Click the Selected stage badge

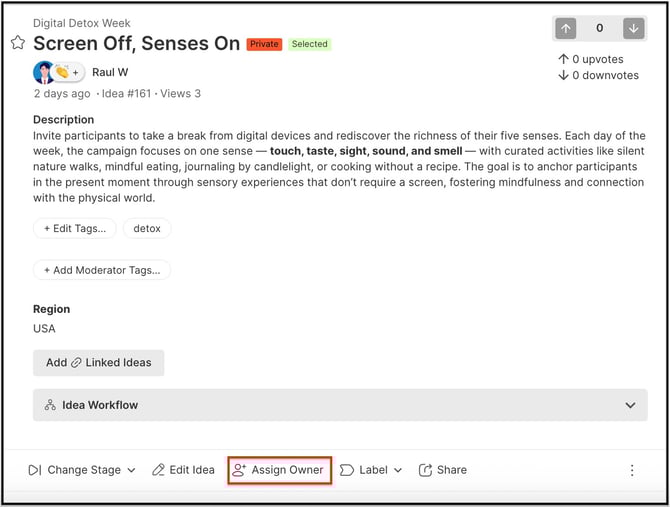[309, 44]
